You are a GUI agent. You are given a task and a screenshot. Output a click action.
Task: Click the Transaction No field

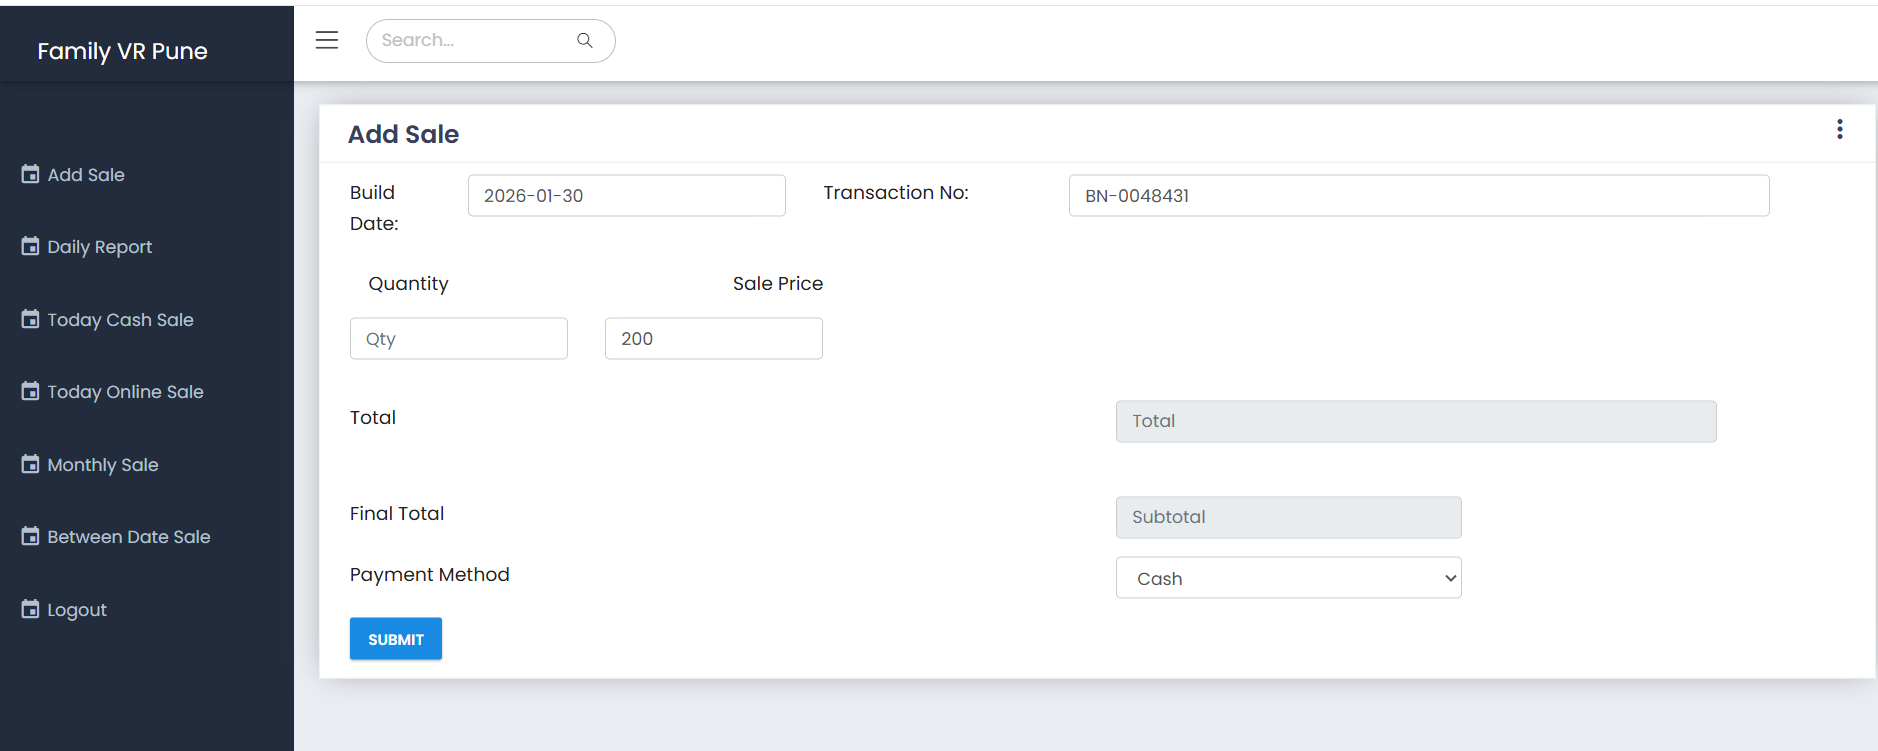pyautogui.click(x=1418, y=196)
